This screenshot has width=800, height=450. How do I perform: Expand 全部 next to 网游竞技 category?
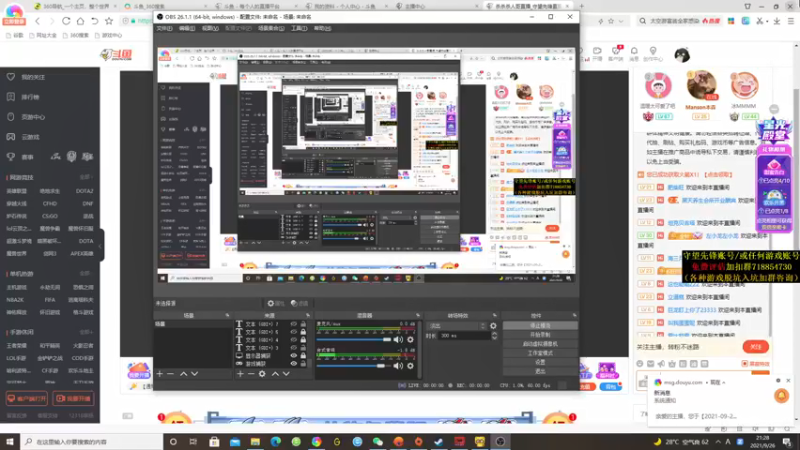[86, 177]
